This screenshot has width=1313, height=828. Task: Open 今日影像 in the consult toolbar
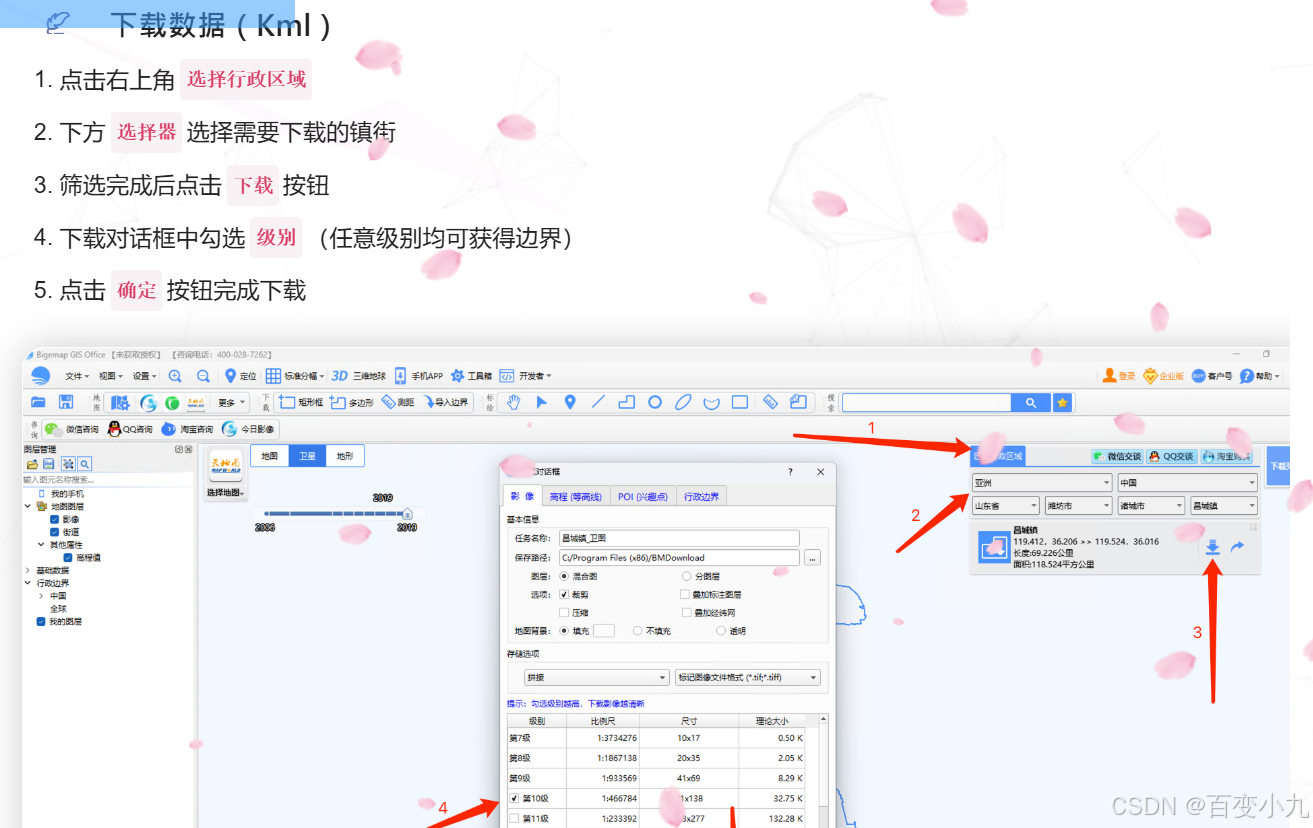click(249, 429)
